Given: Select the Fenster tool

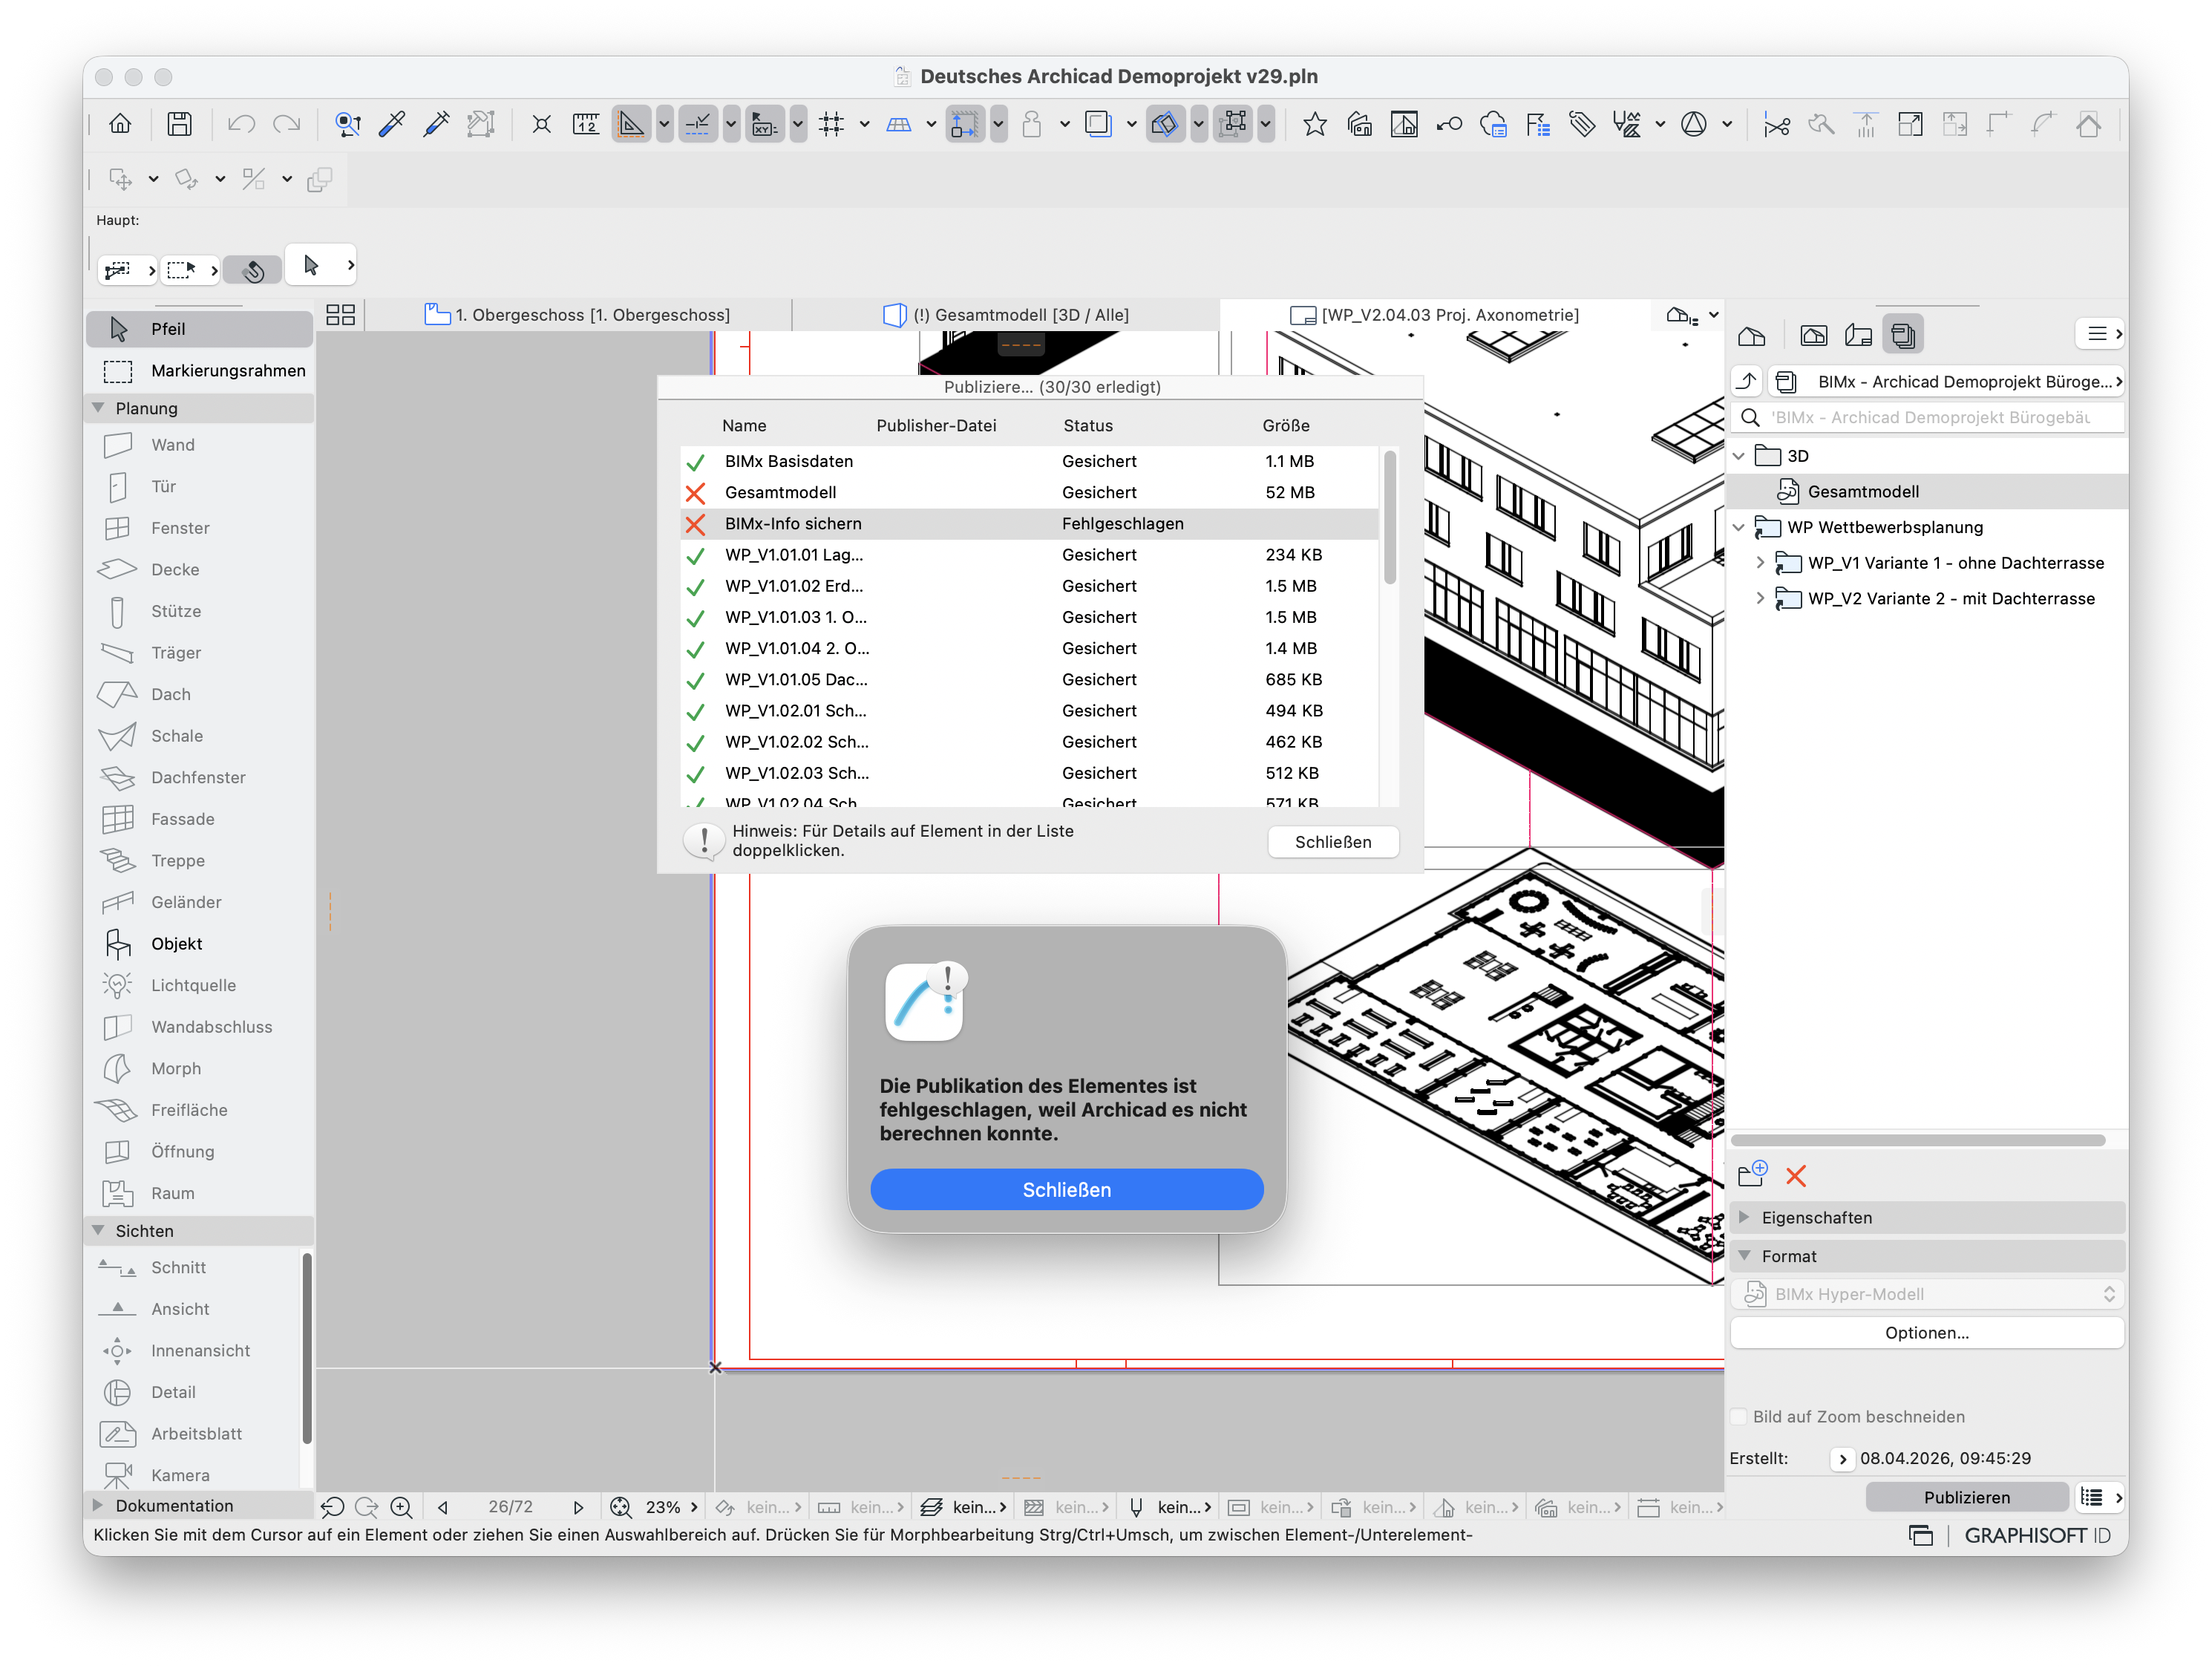Looking at the screenshot, I should (198, 528).
